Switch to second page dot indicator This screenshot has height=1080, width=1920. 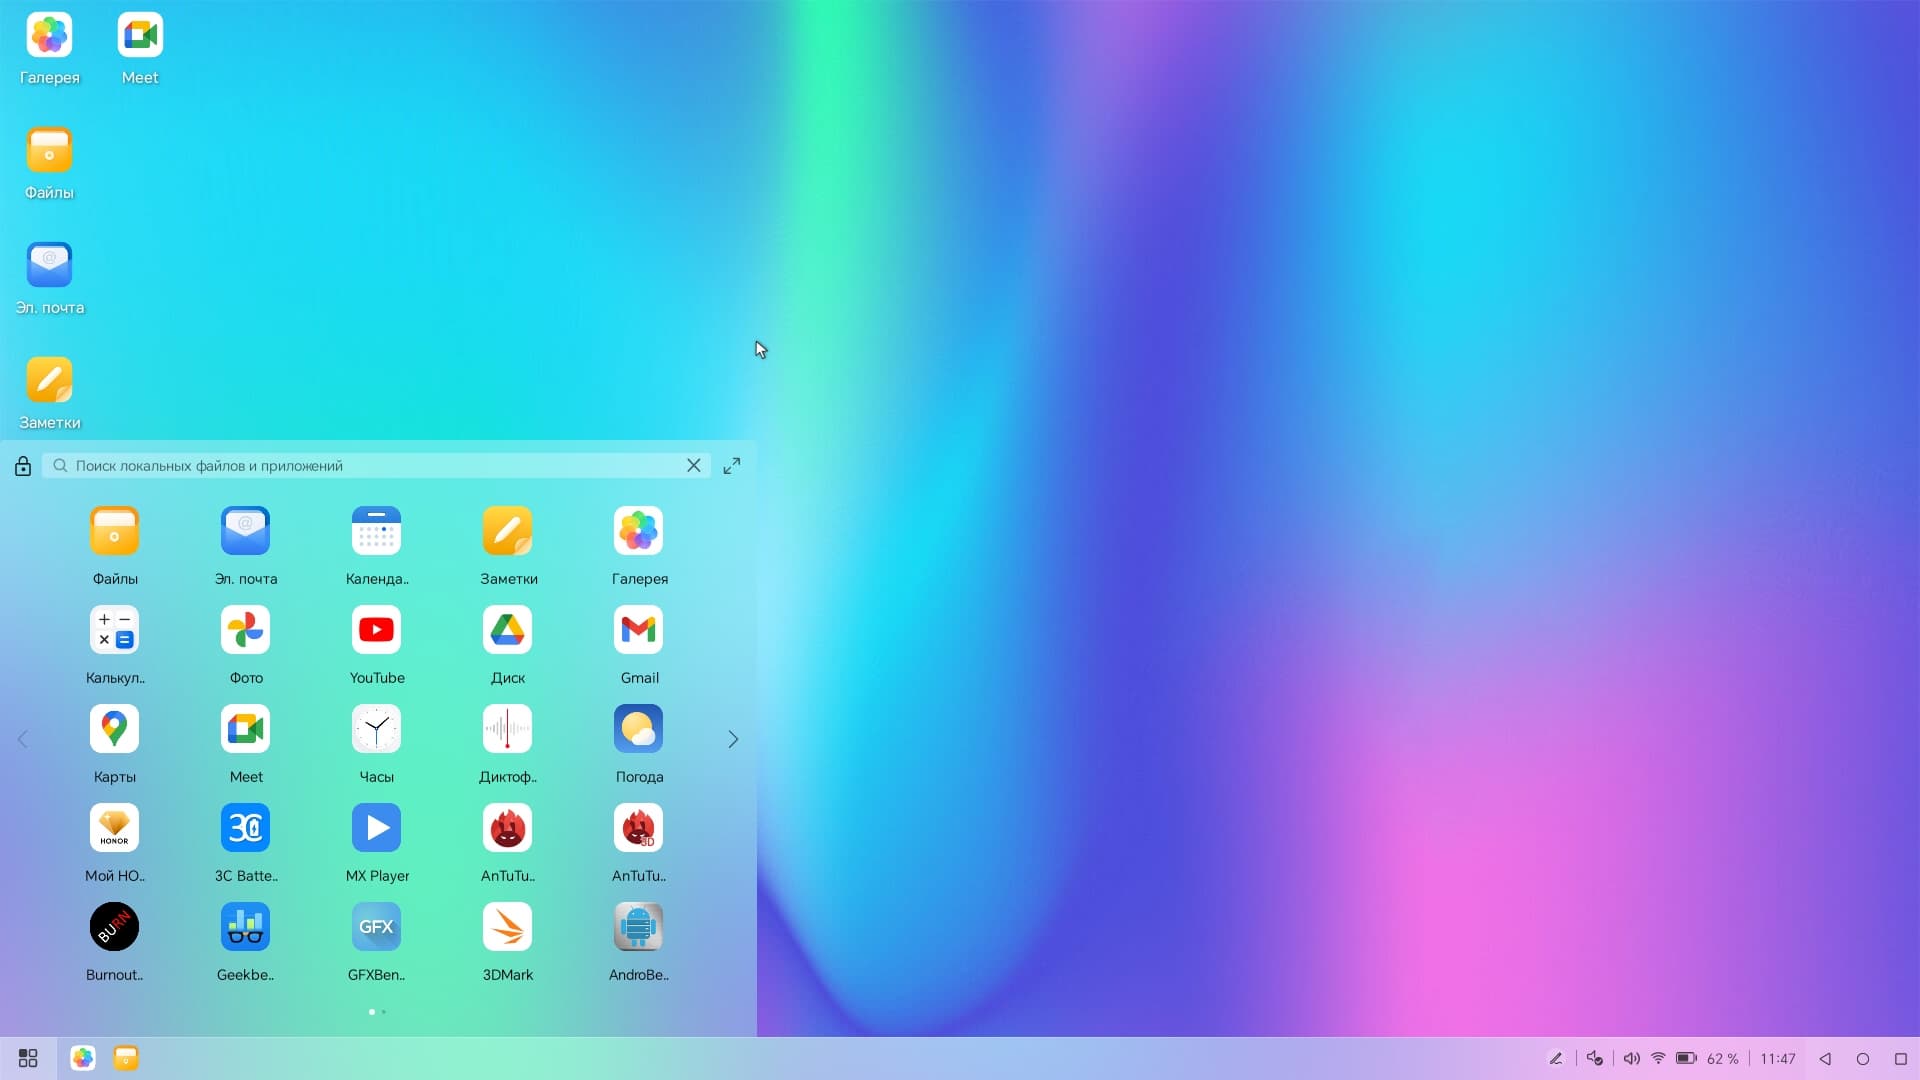pyautogui.click(x=384, y=1012)
